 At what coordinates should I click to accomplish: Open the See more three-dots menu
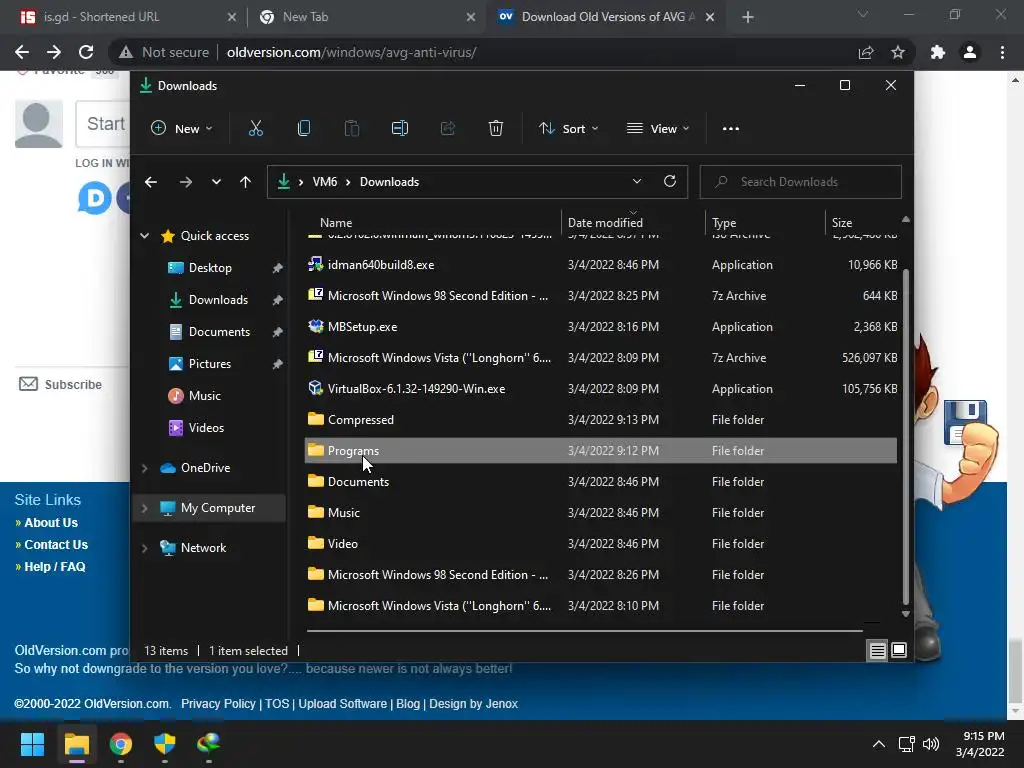[731, 129]
